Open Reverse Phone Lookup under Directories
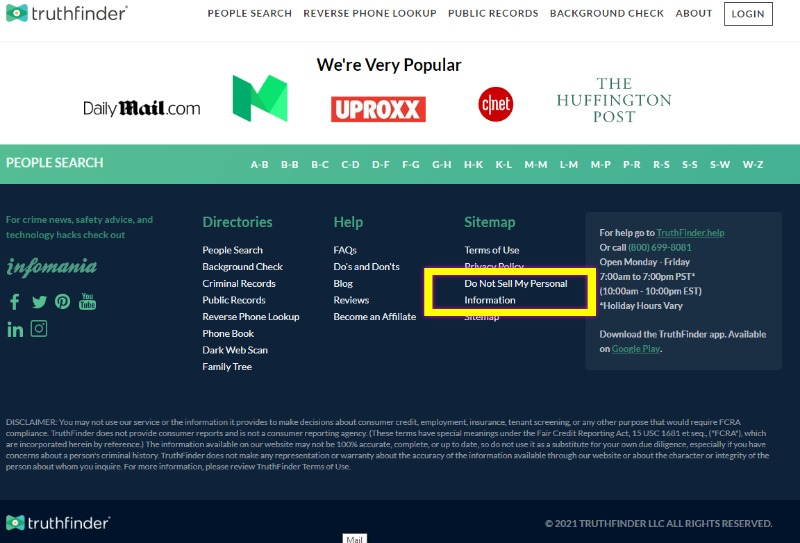This screenshot has width=800, height=543. pos(251,317)
